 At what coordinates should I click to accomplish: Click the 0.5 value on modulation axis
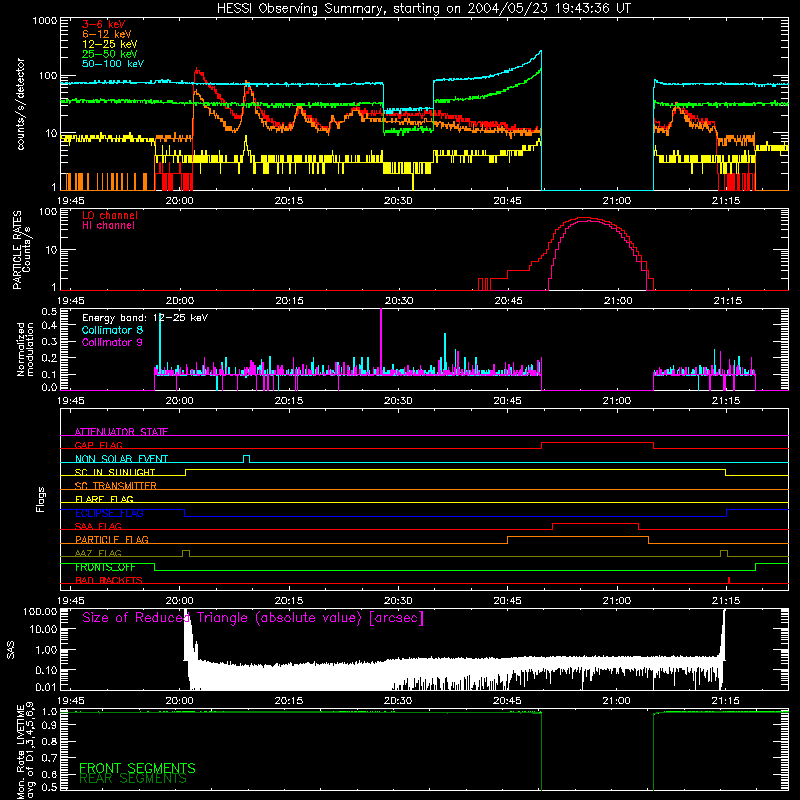click(x=49, y=312)
